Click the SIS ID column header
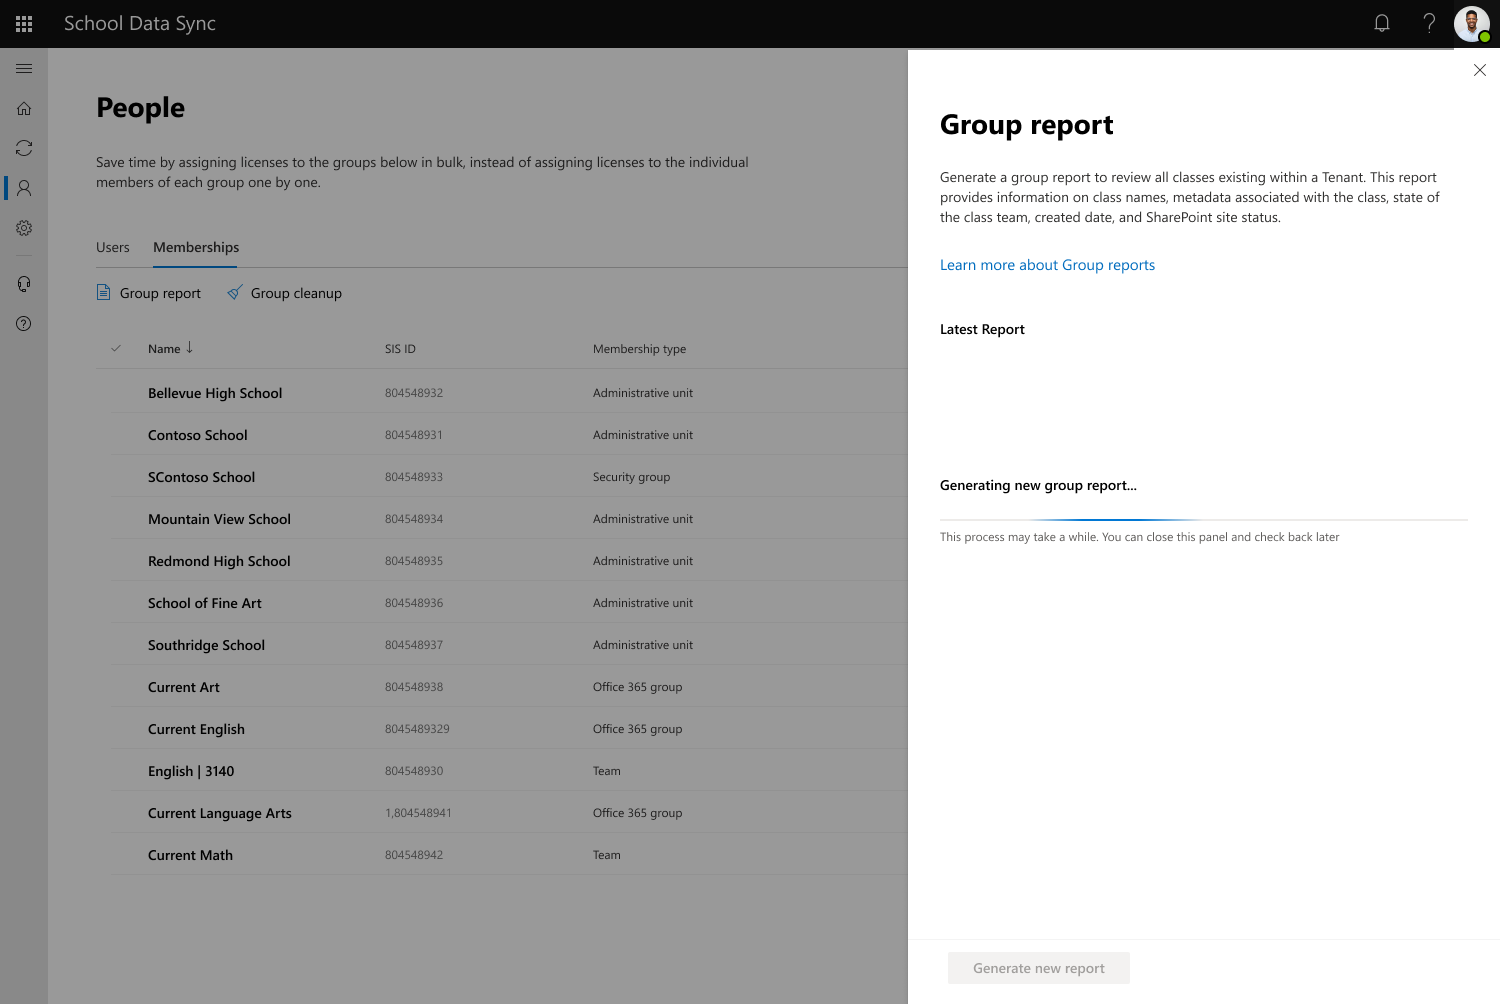This screenshot has height=1004, width=1500. 400,349
